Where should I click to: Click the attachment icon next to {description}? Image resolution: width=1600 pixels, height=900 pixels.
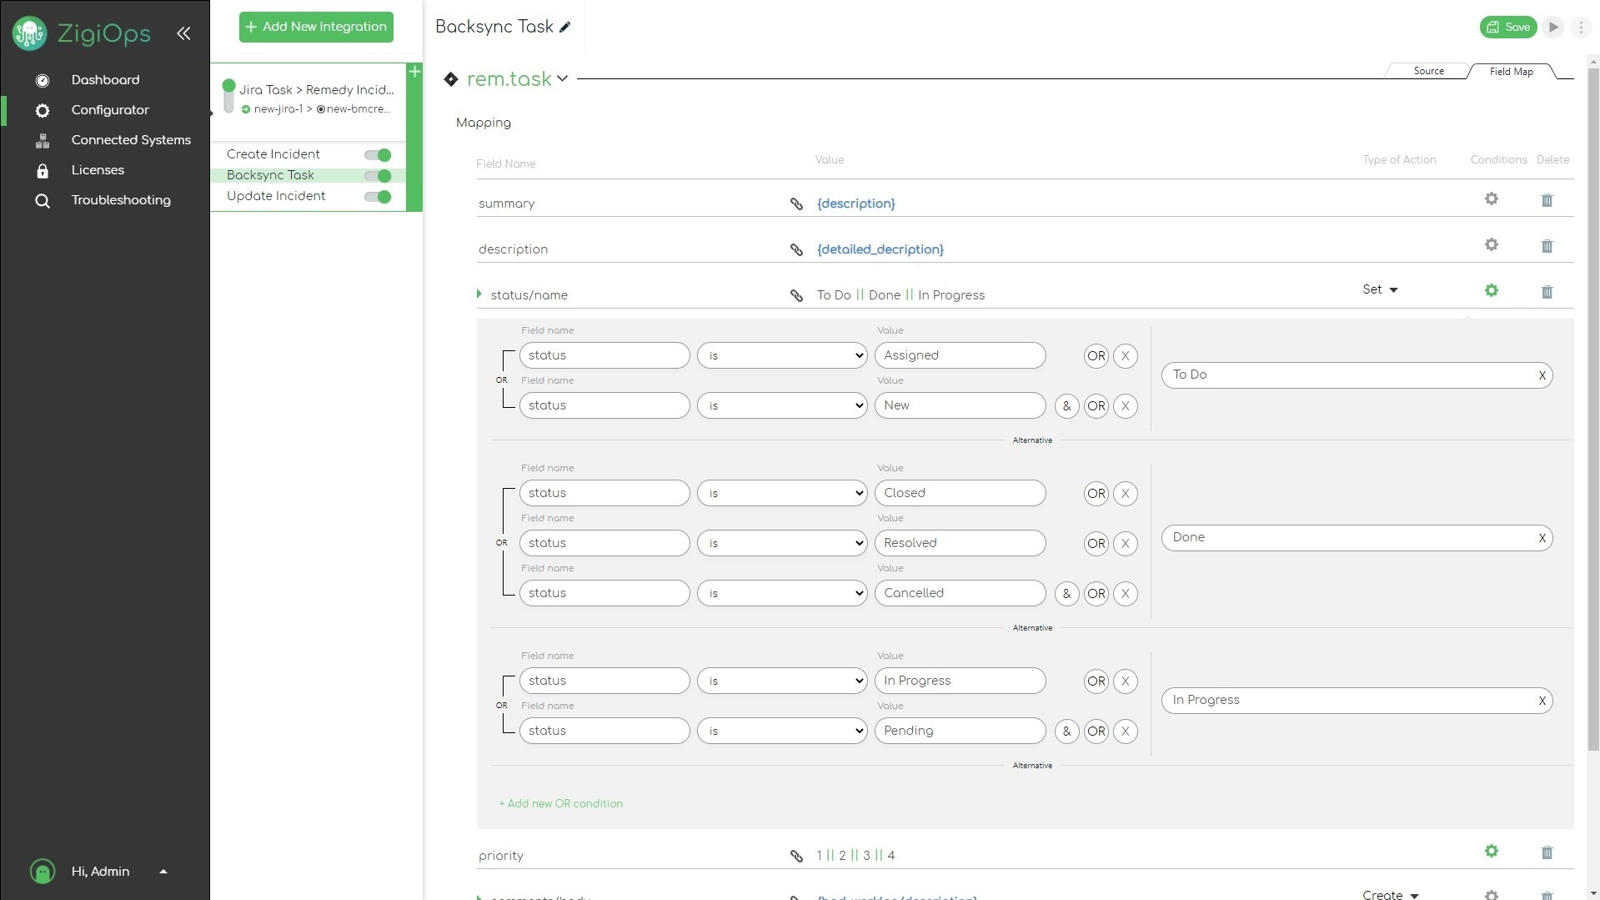point(796,203)
